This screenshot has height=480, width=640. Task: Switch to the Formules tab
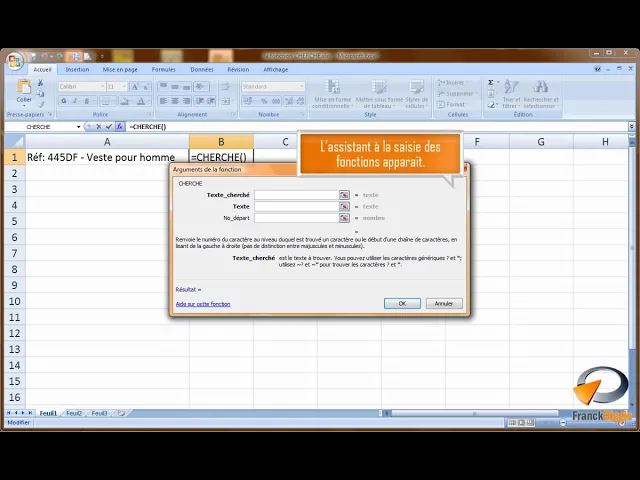pyautogui.click(x=163, y=70)
